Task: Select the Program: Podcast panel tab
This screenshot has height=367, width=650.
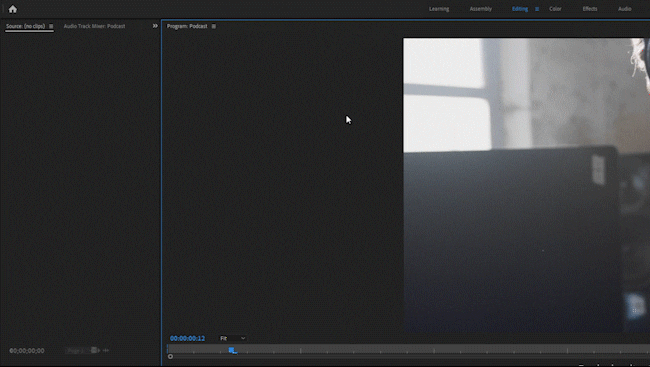Action: click(x=187, y=26)
